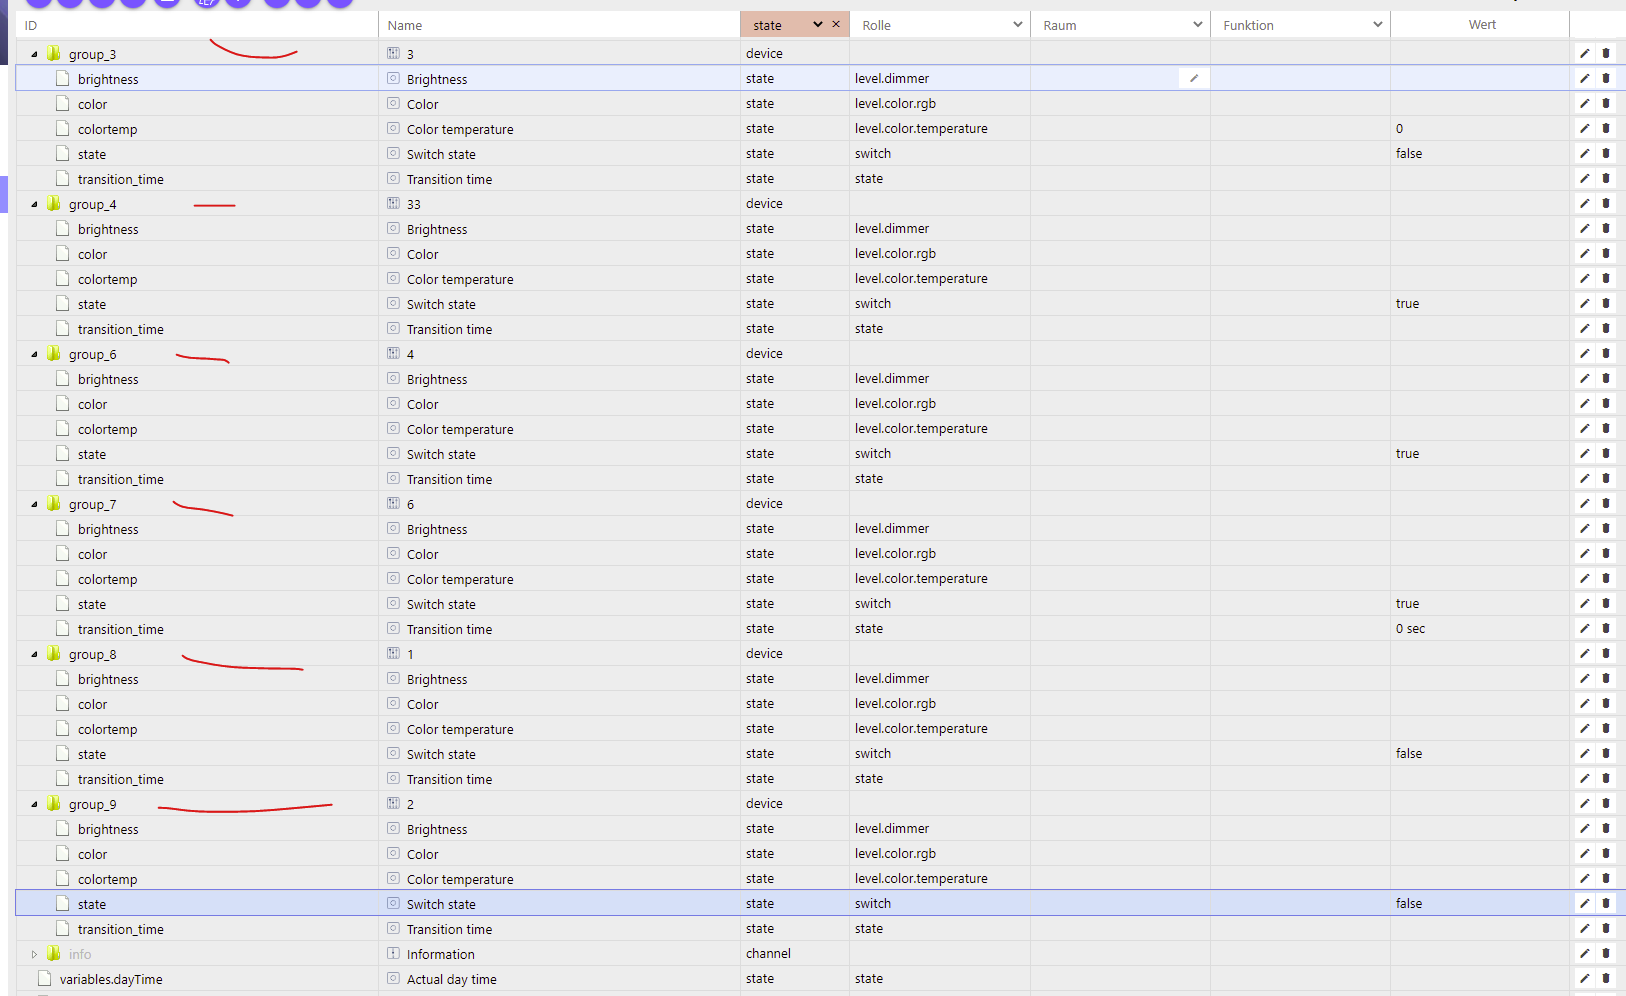Collapse the group_4 tree node

click(x=34, y=204)
